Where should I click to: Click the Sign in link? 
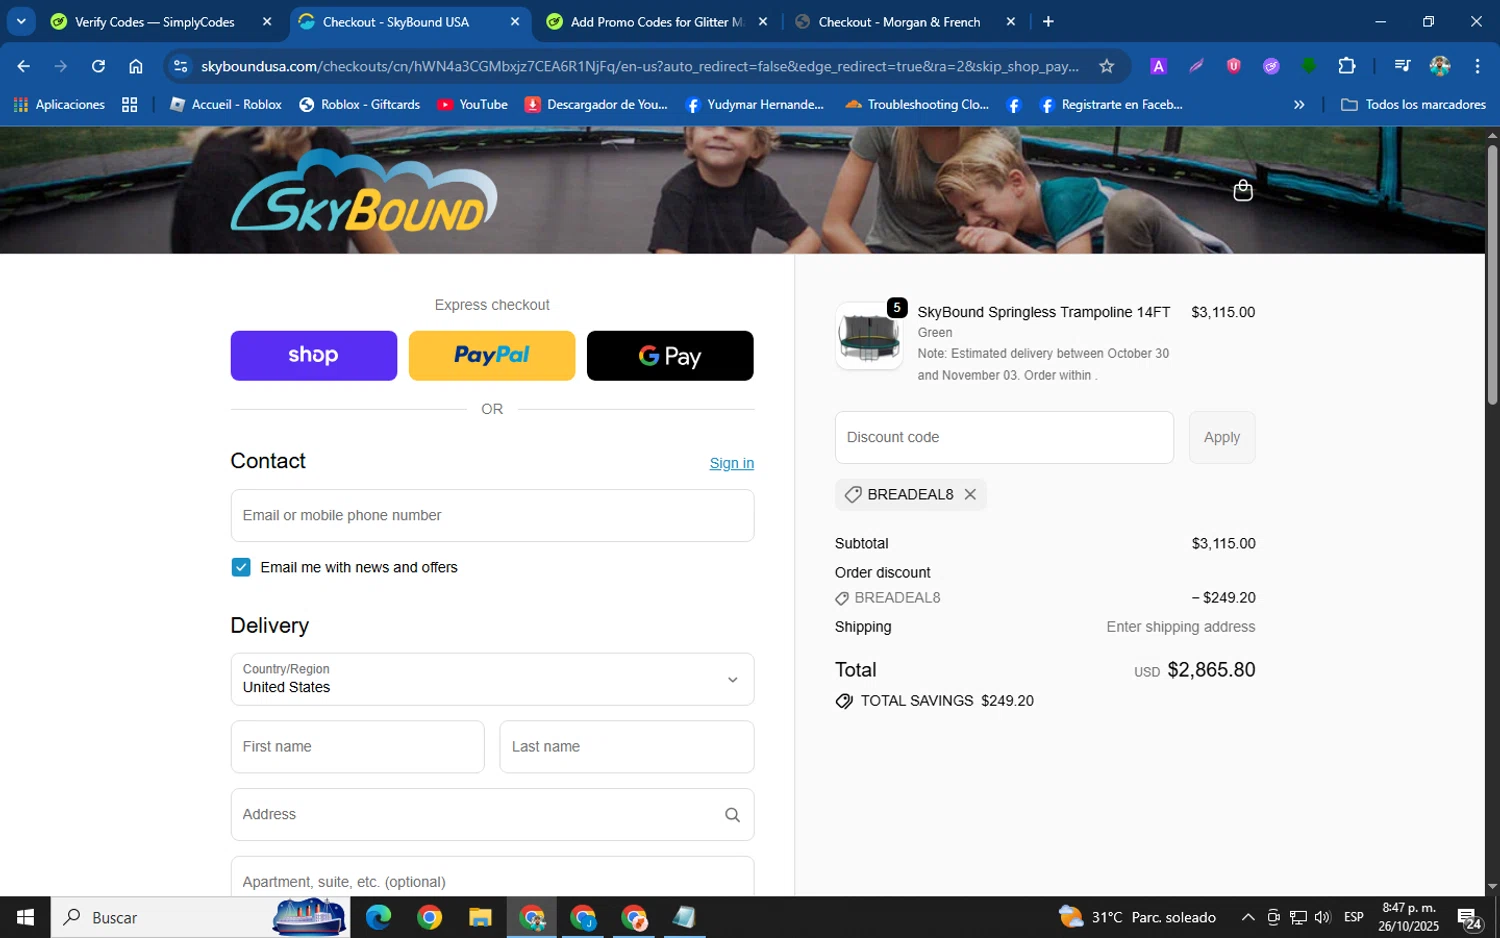point(731,463)
